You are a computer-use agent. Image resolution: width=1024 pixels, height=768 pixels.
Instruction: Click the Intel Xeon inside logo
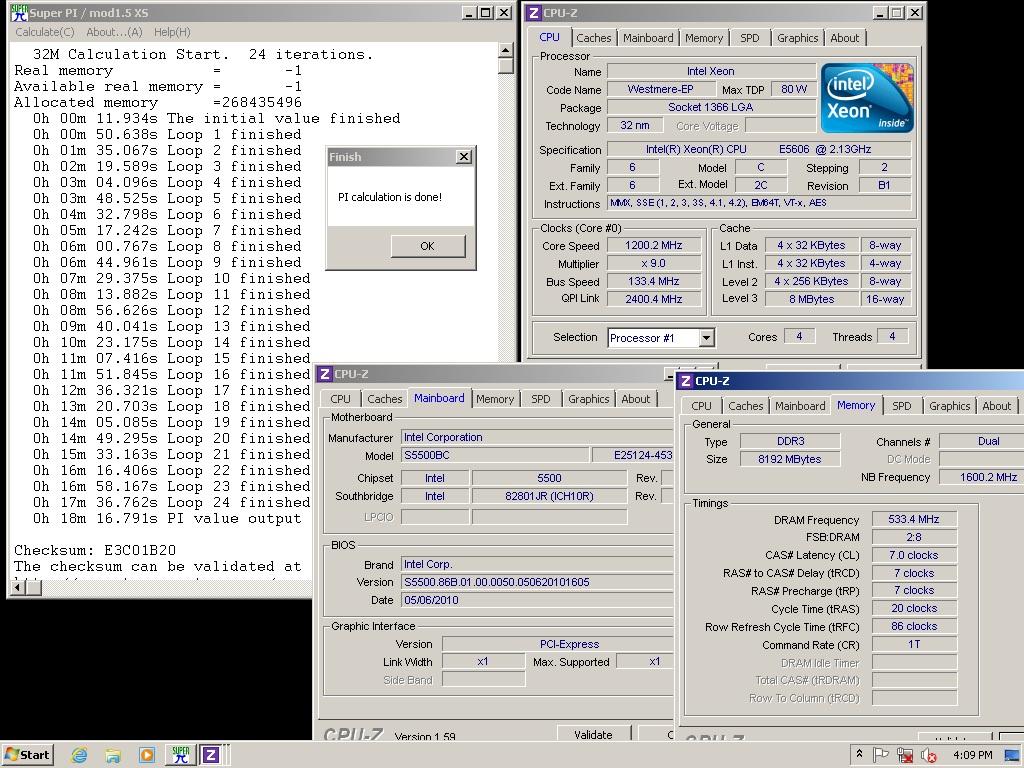[x=867, y=98]
